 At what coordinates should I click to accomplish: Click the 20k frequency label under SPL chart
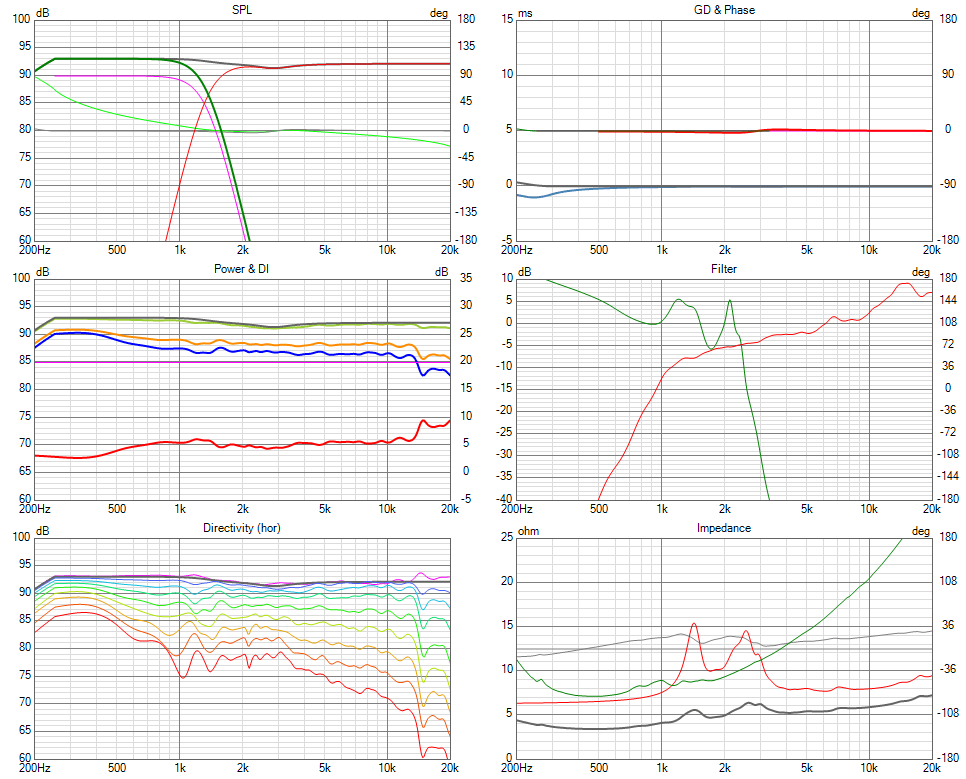[450, 250]
